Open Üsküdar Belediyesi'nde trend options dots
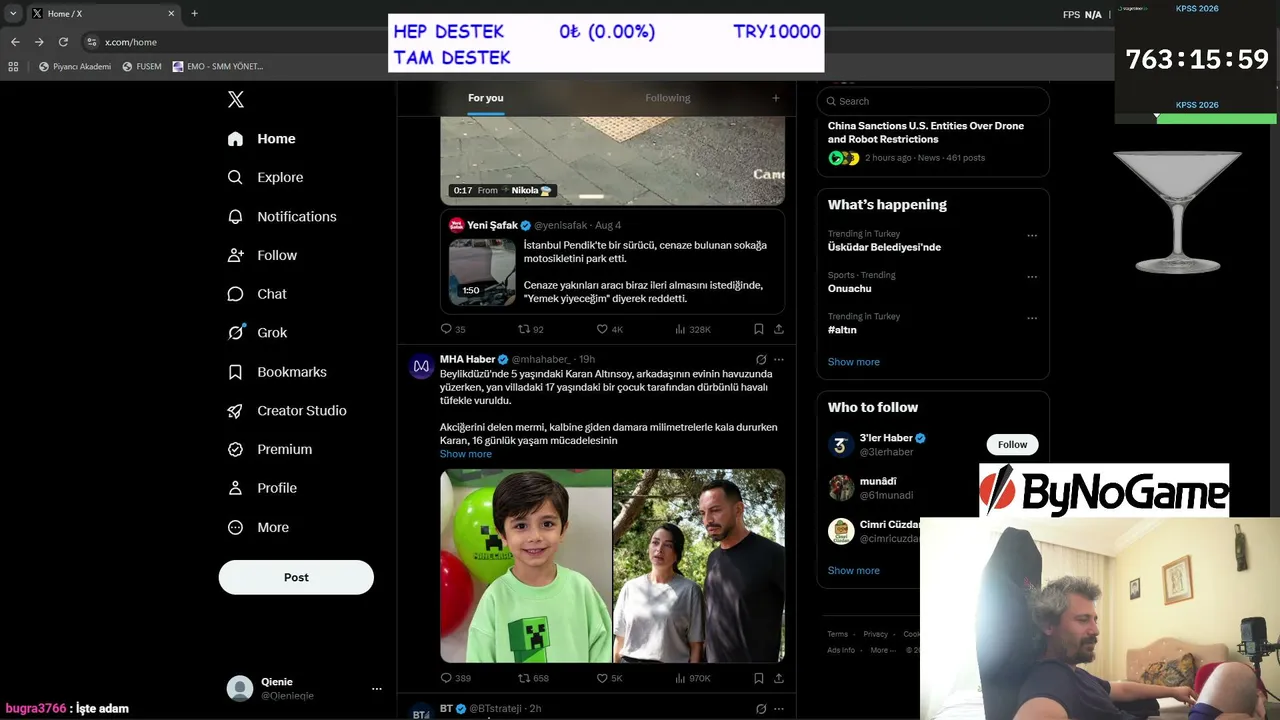This screenshot has height=720, width=1280. pyautogui.click(x=1032, y=236)
